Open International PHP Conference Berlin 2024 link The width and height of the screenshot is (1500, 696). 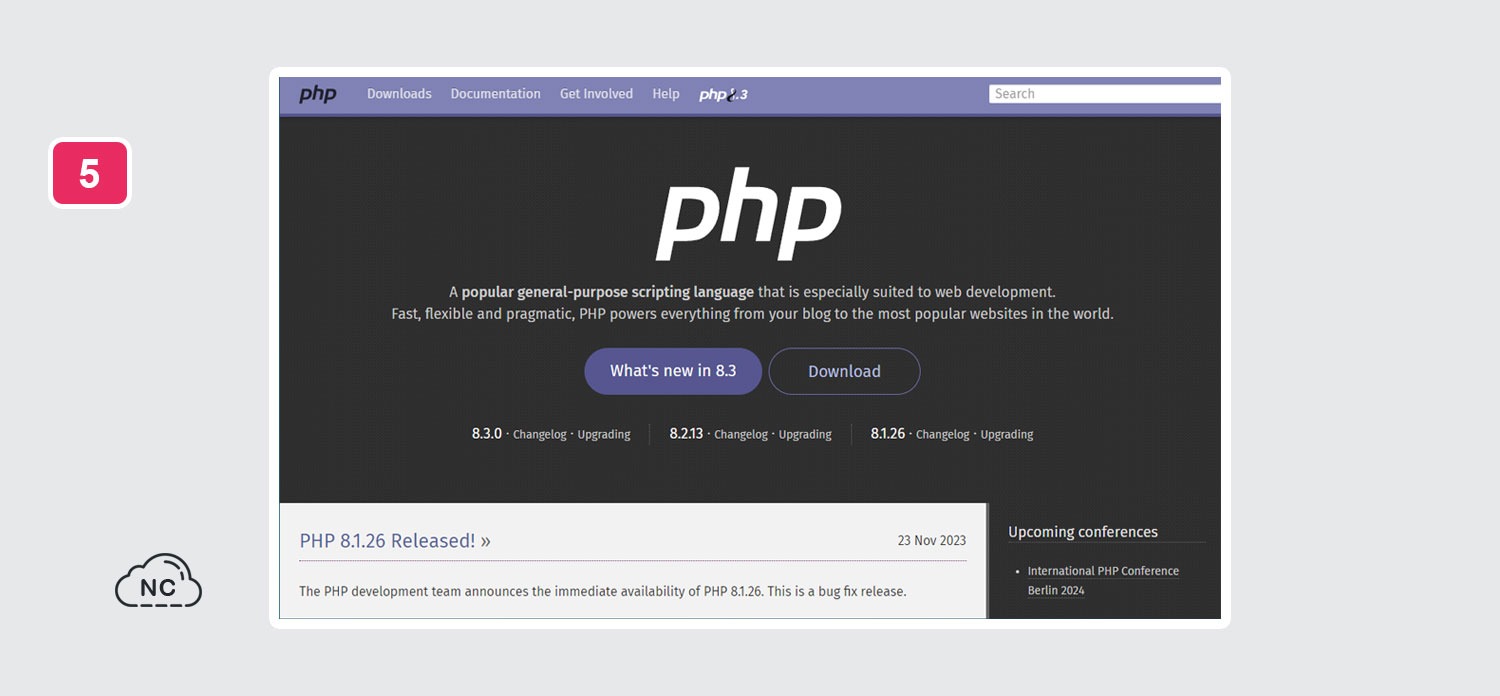(1103, 581)
